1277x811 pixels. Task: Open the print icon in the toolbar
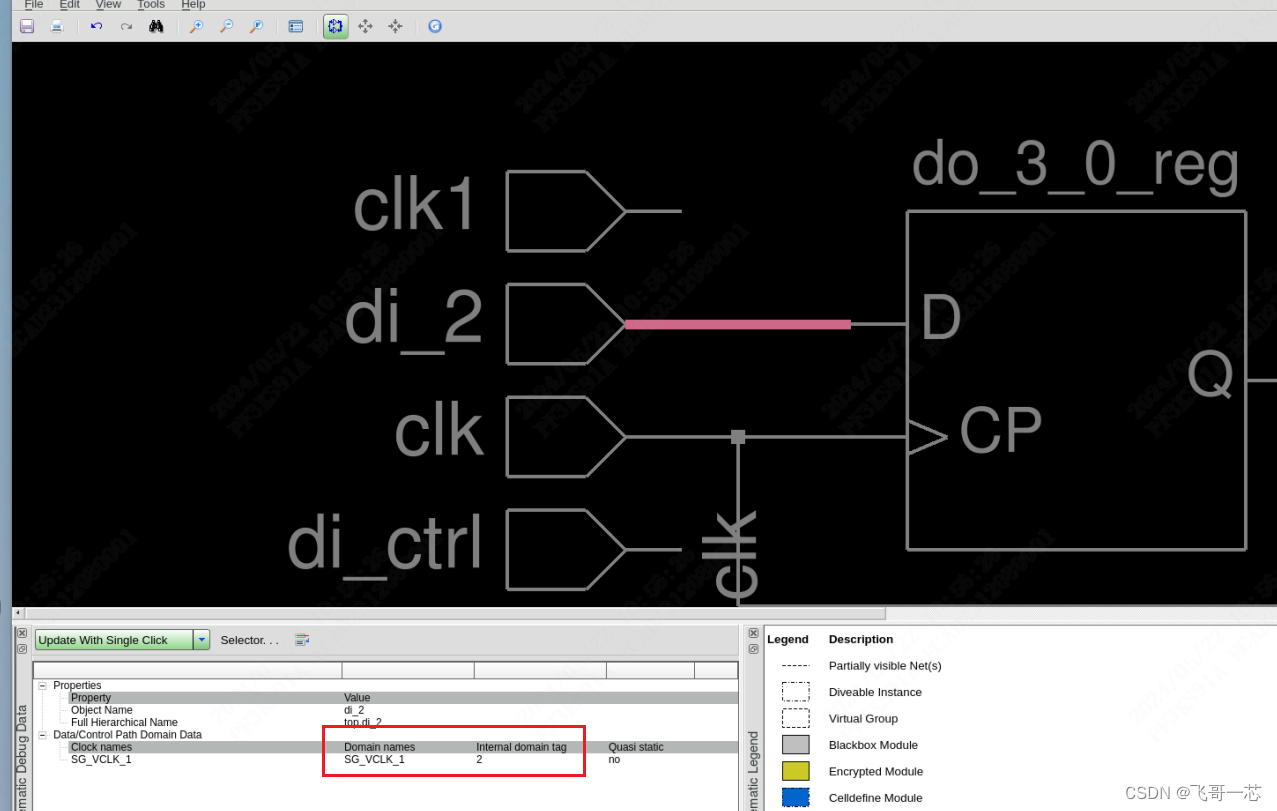(56, 26)
